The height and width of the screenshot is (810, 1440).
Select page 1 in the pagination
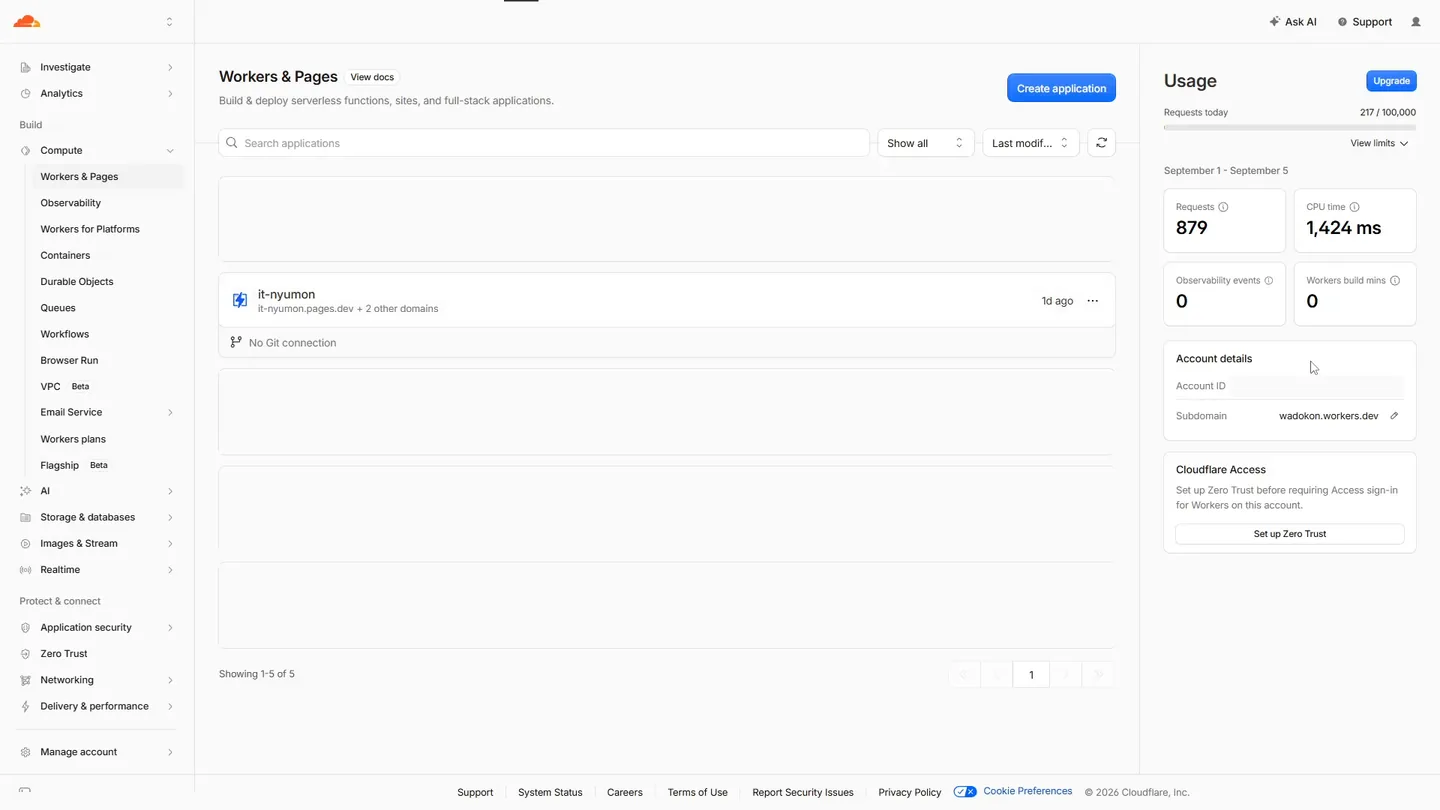pos(1031,675)
